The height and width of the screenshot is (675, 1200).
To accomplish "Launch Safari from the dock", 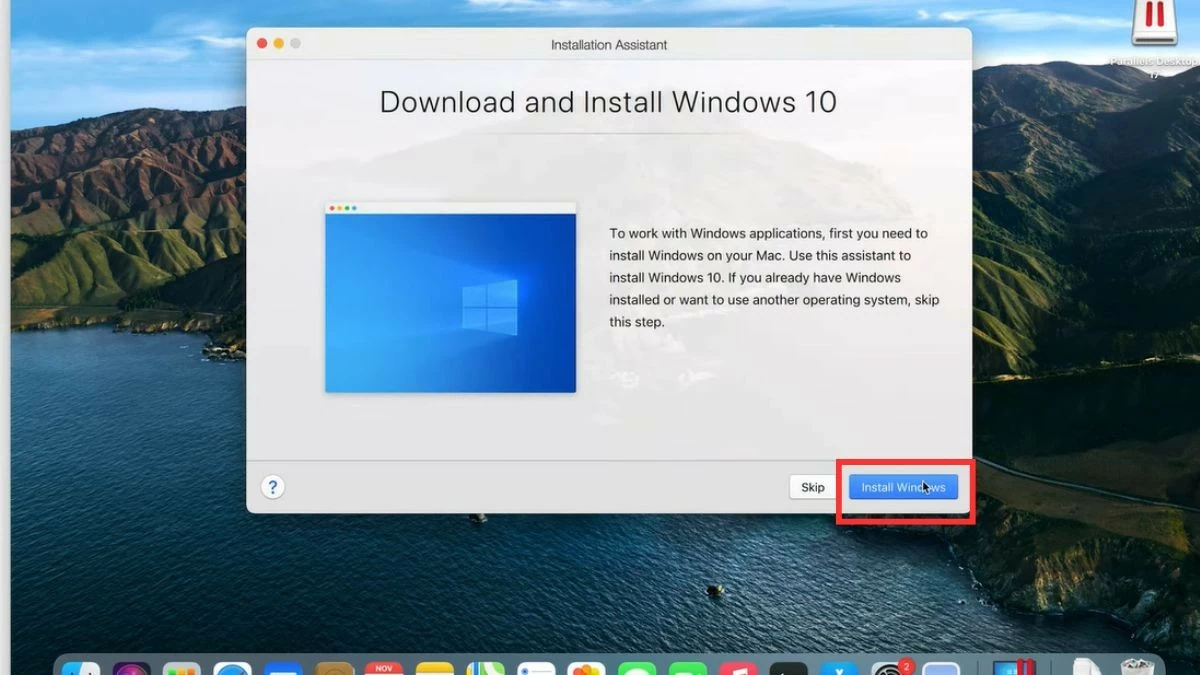I will coord(233,669).
